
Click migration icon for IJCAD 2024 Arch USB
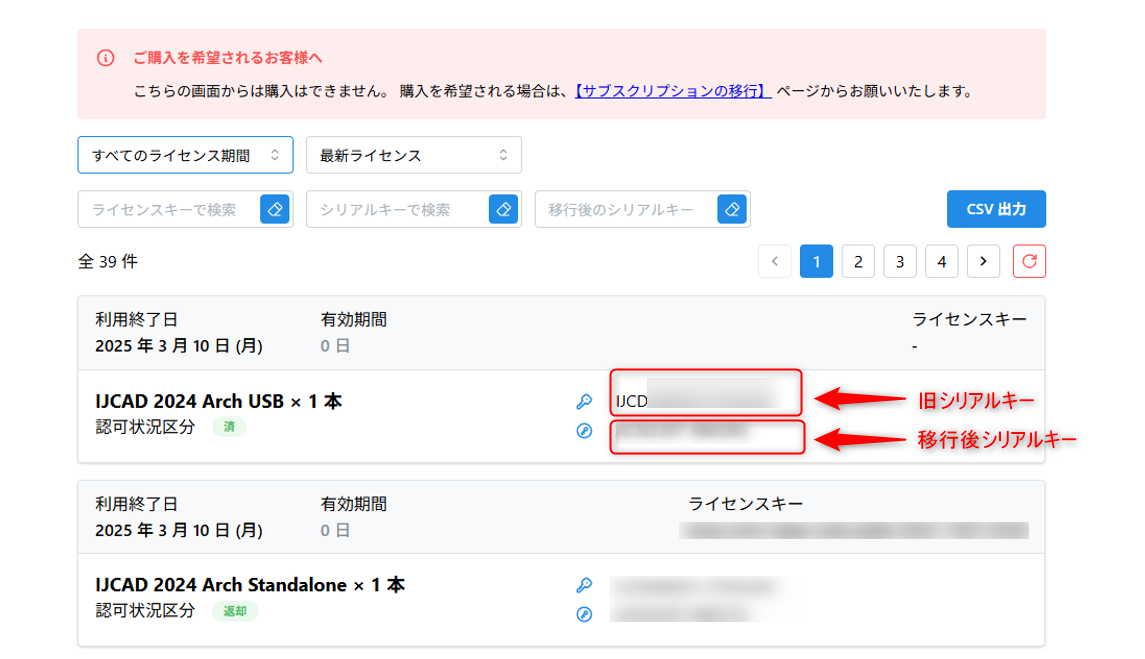click(x=584, y=431)
